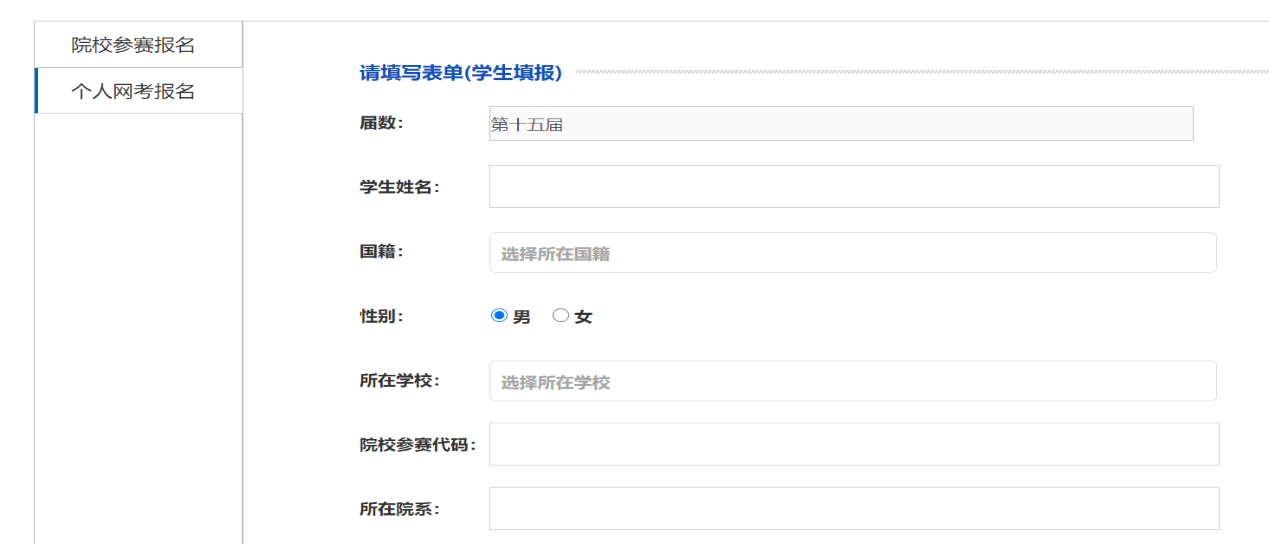The width and height of the screenshot is (1269, 544).
Task: Expand the 所在学校 selection dropdown
Action: tap(852, 381)
